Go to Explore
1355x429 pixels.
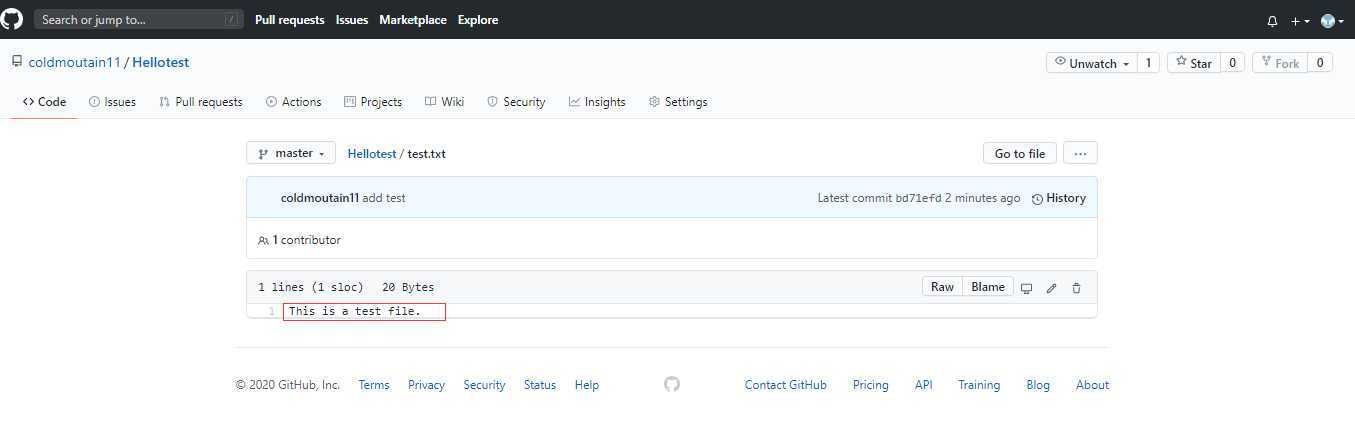pos(478,20)
